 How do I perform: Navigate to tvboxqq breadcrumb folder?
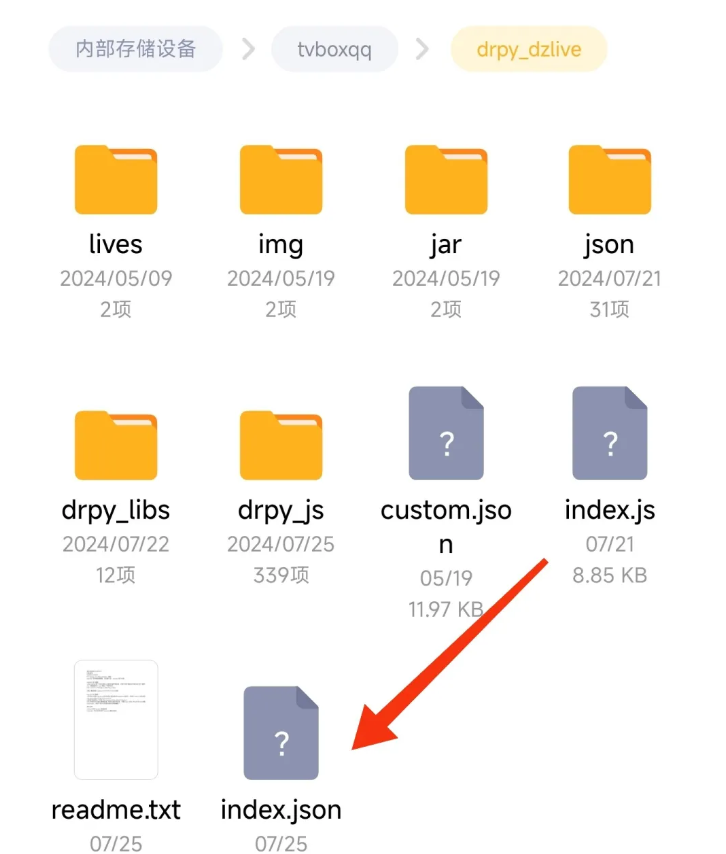tap(334, 49)
